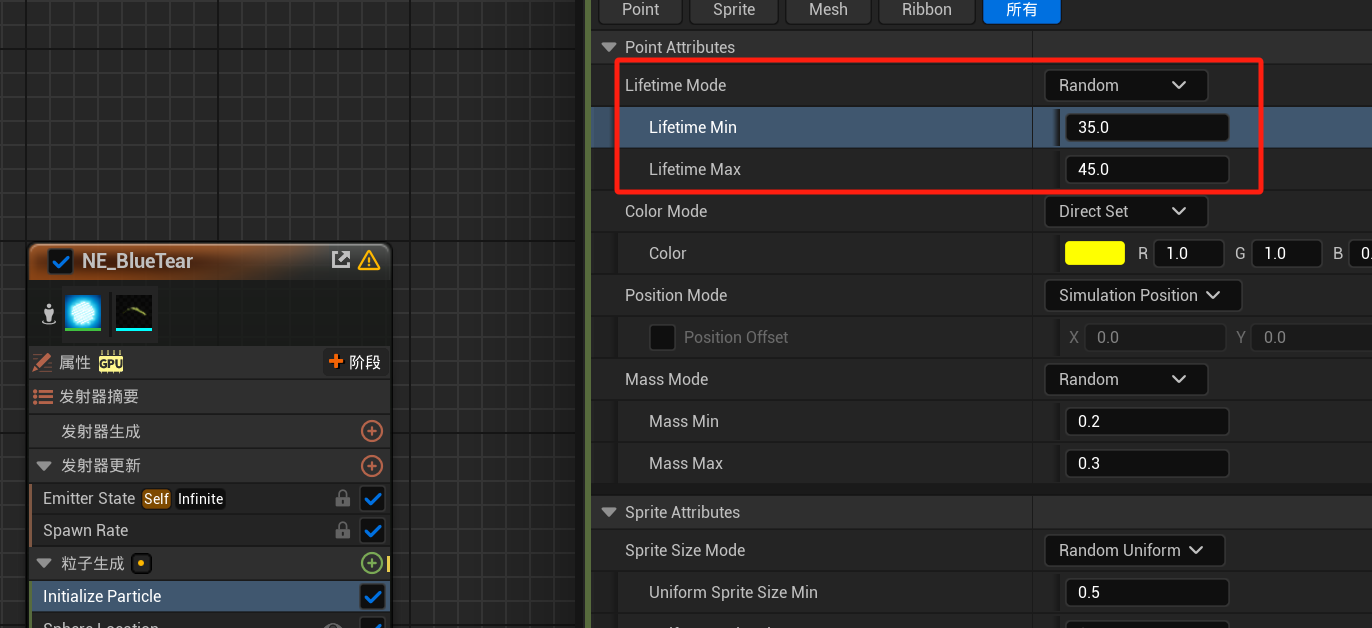1372x628 pixels.
Task: Open the Lifetime Mode dropdown
Action: (x=1126, y=85)
